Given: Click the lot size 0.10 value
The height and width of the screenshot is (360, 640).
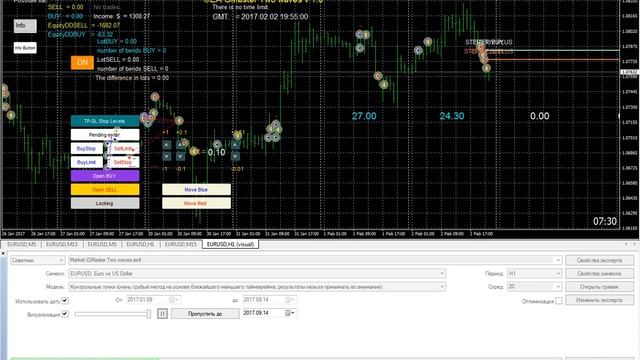Looking at the screenshot, I should (x=216, y=152).
